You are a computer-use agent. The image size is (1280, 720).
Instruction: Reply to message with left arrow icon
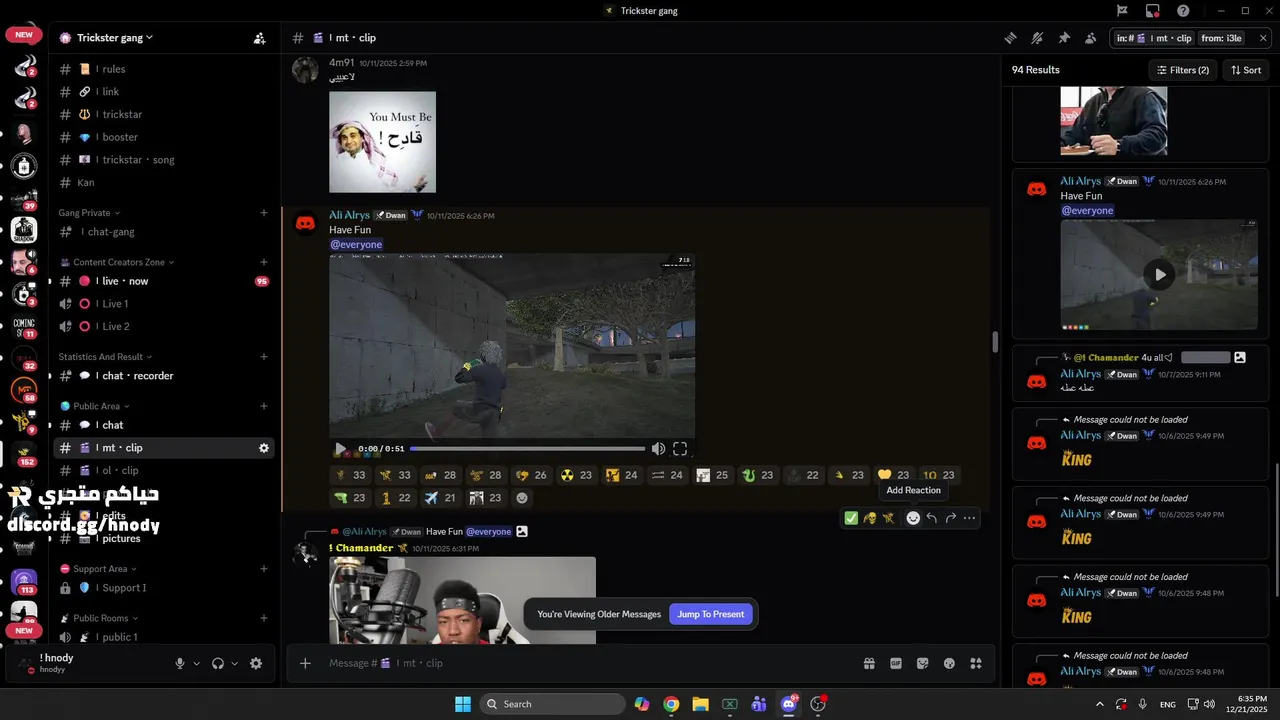[x=932, y=518]
